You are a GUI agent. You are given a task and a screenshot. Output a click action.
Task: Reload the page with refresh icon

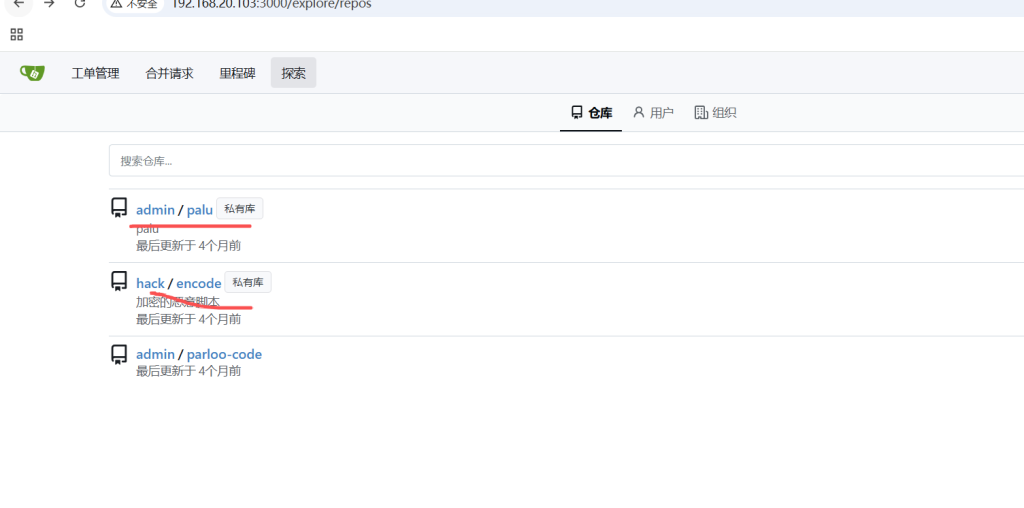(x=80, y=4)
